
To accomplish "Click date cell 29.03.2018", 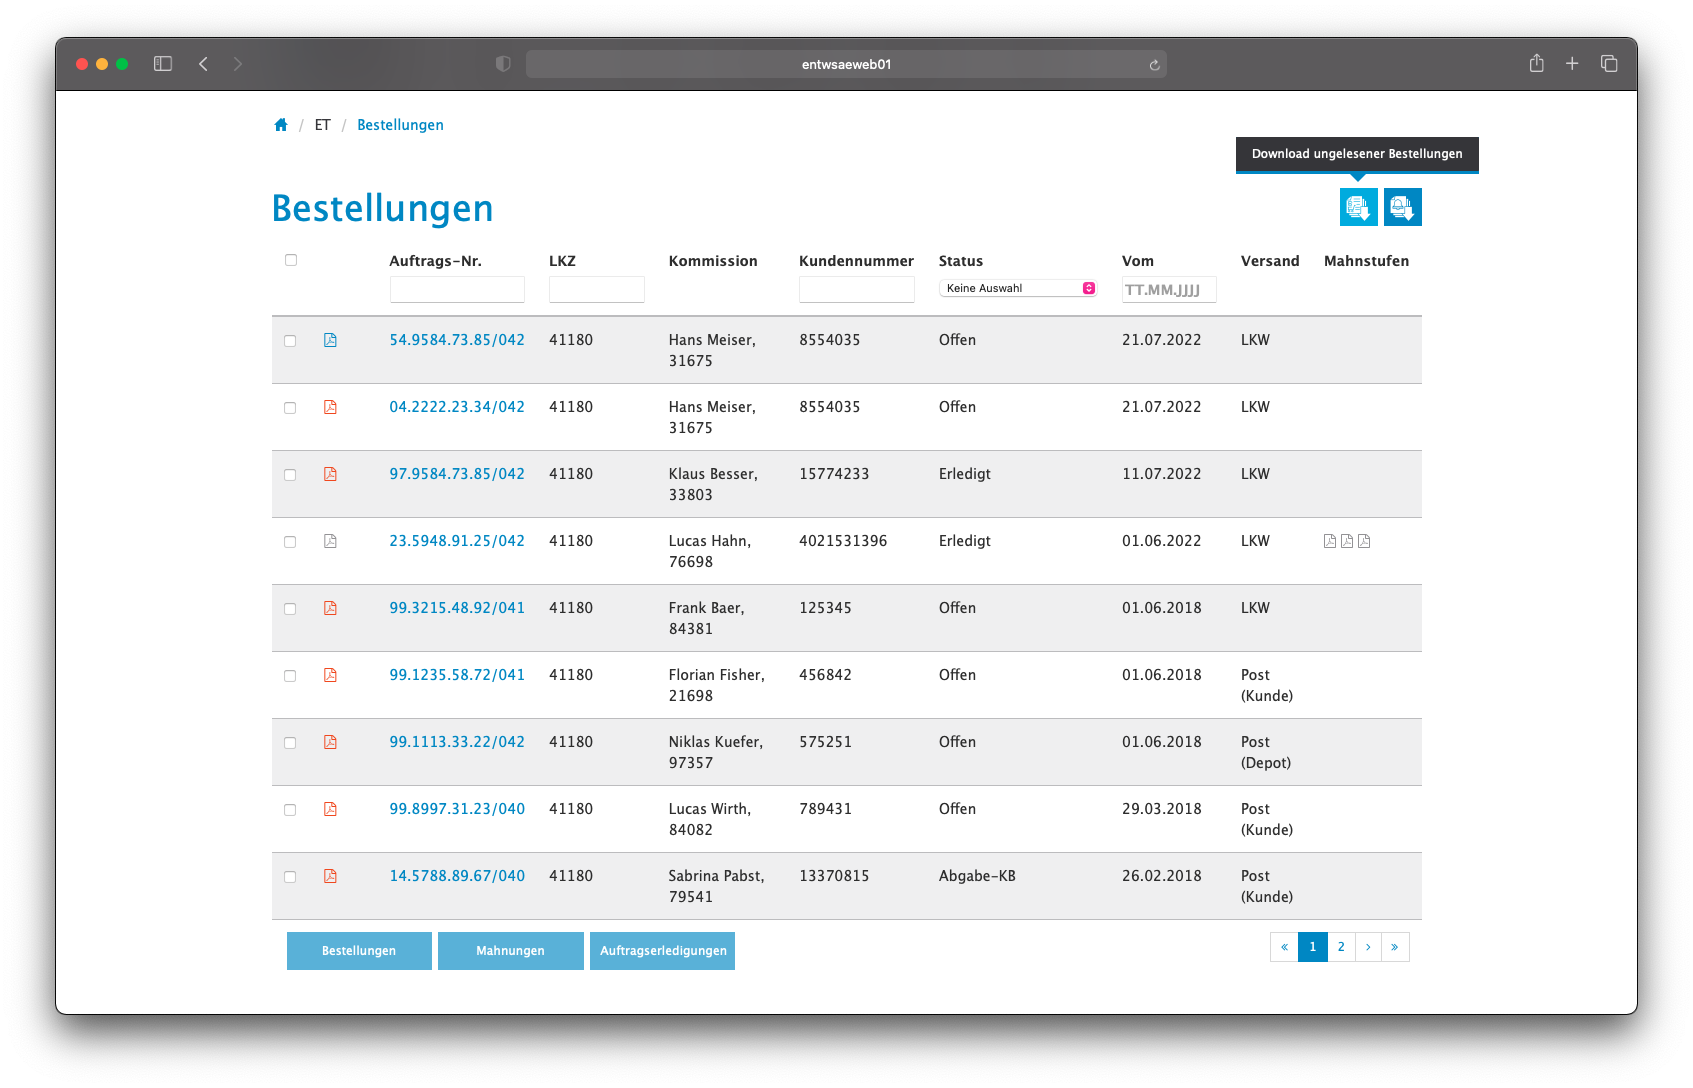I will (x=1162, y=809).
